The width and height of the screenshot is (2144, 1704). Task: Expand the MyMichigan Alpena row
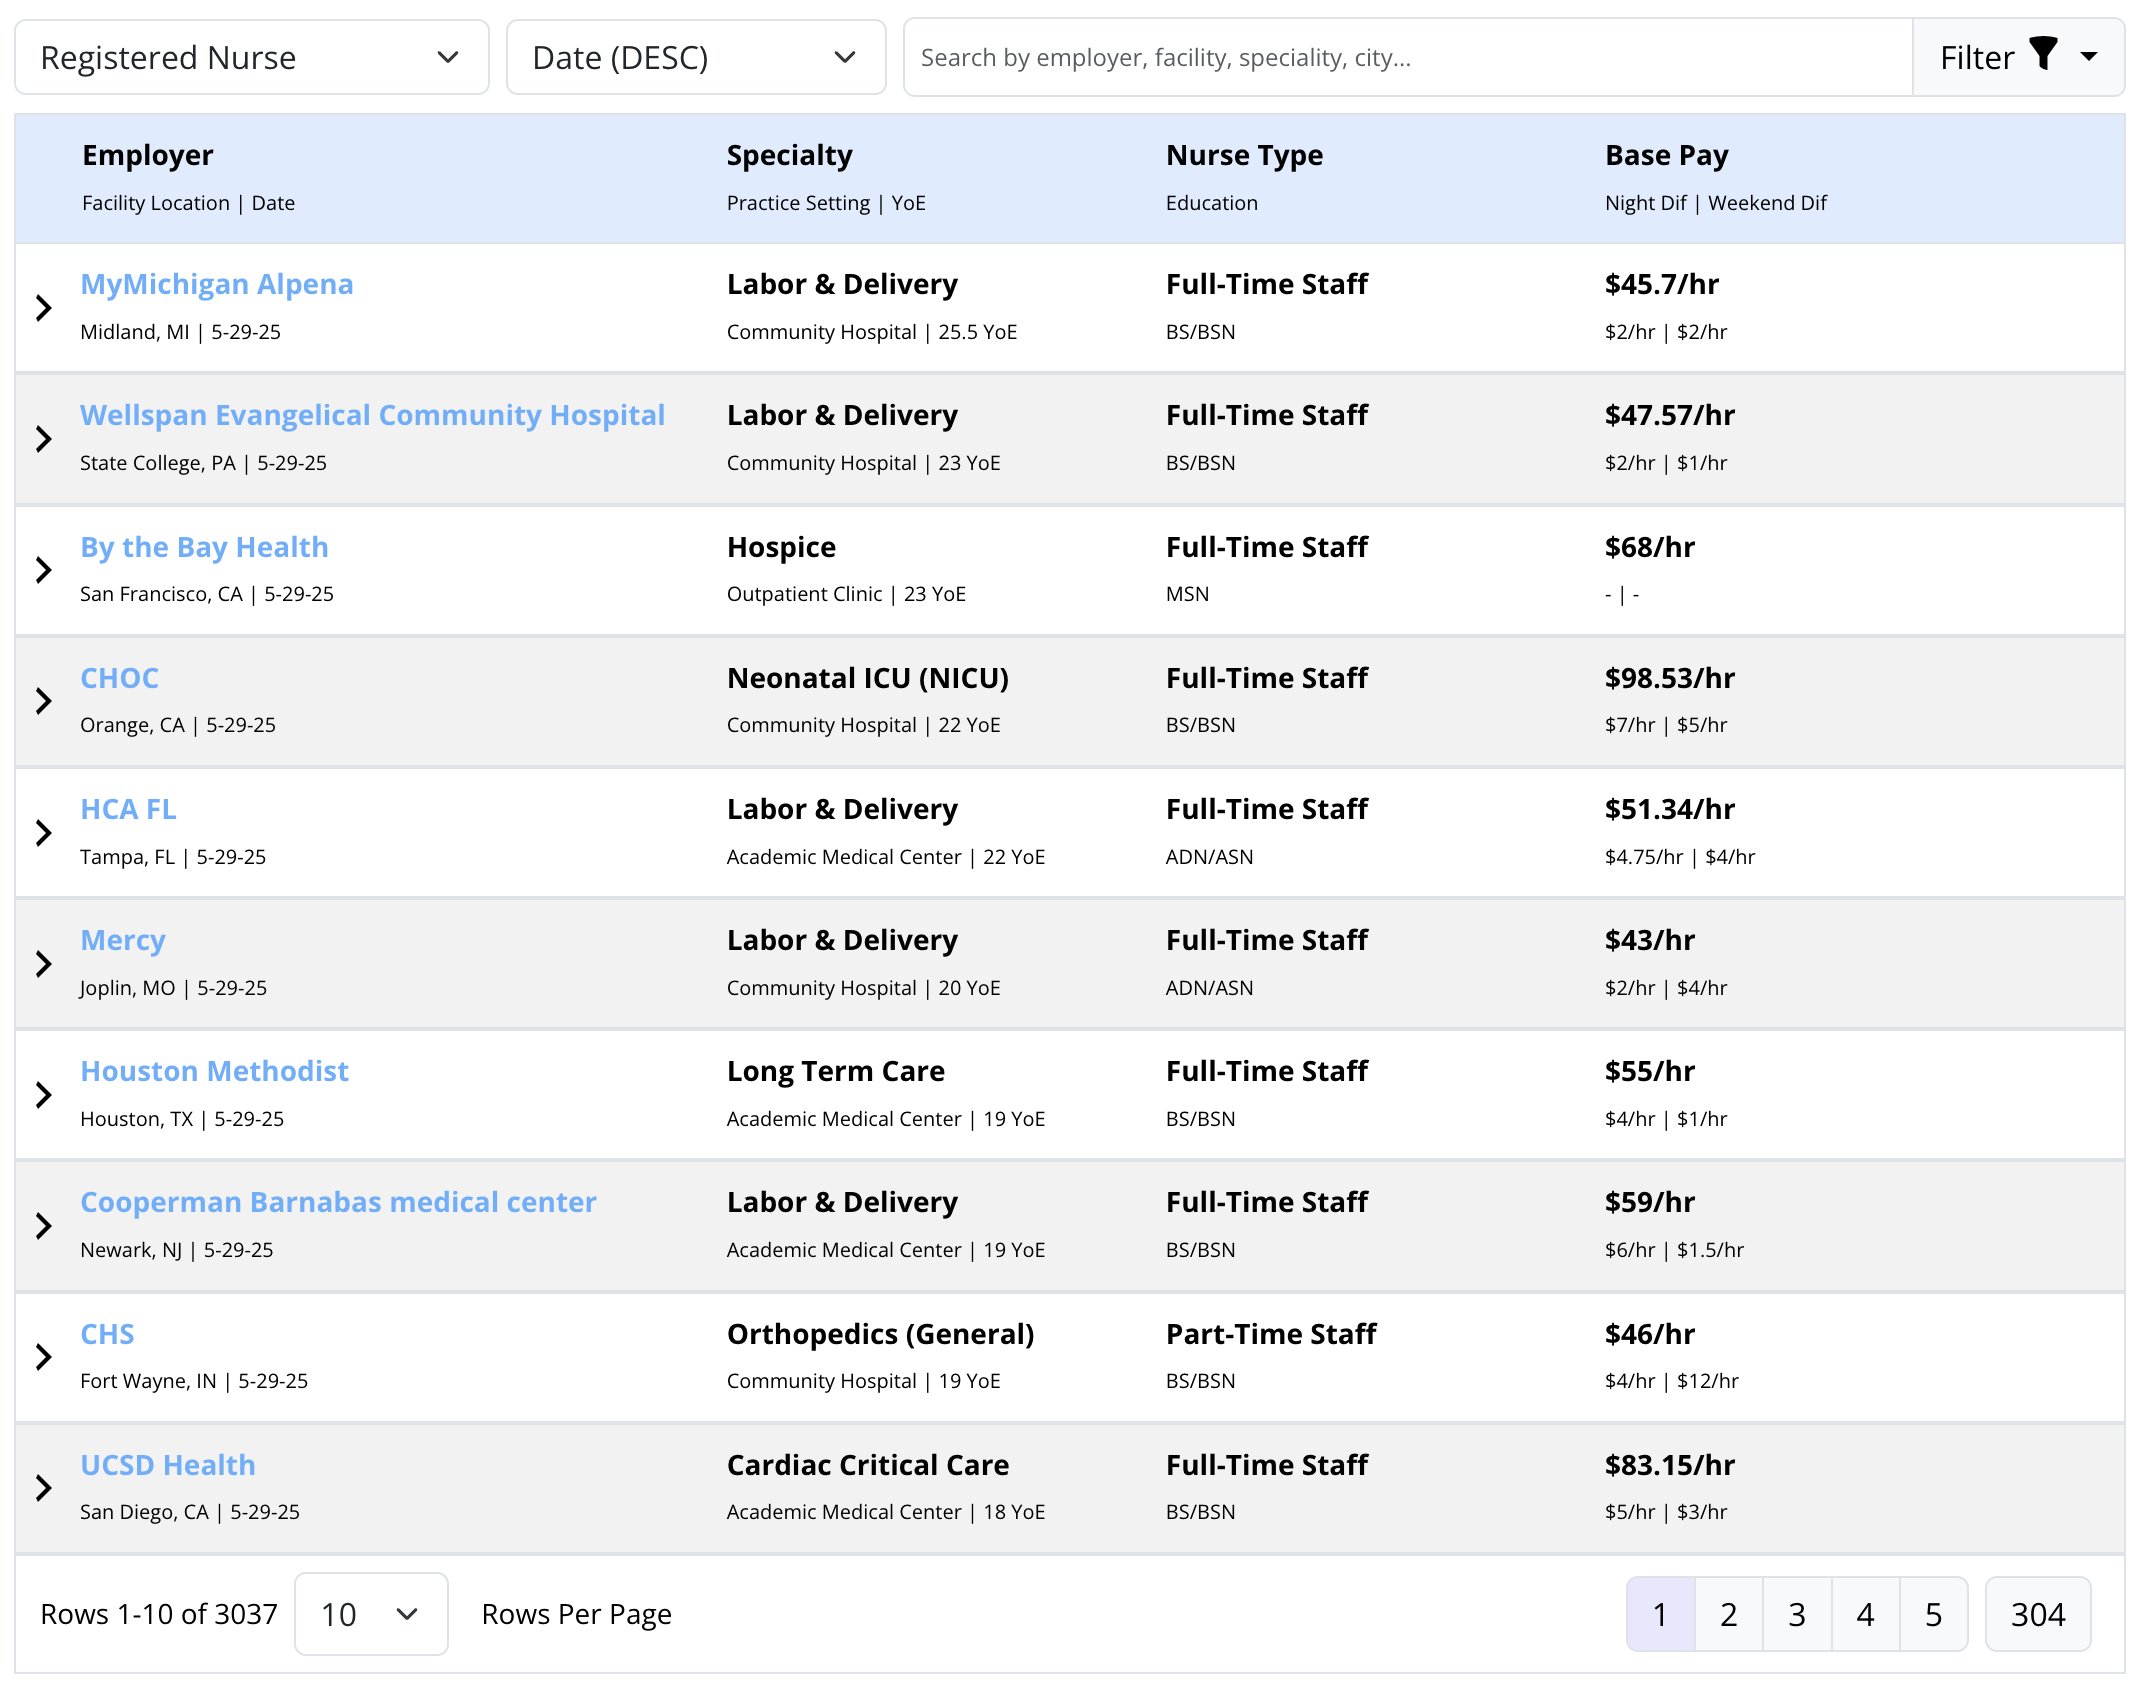(x=44, y=308)
